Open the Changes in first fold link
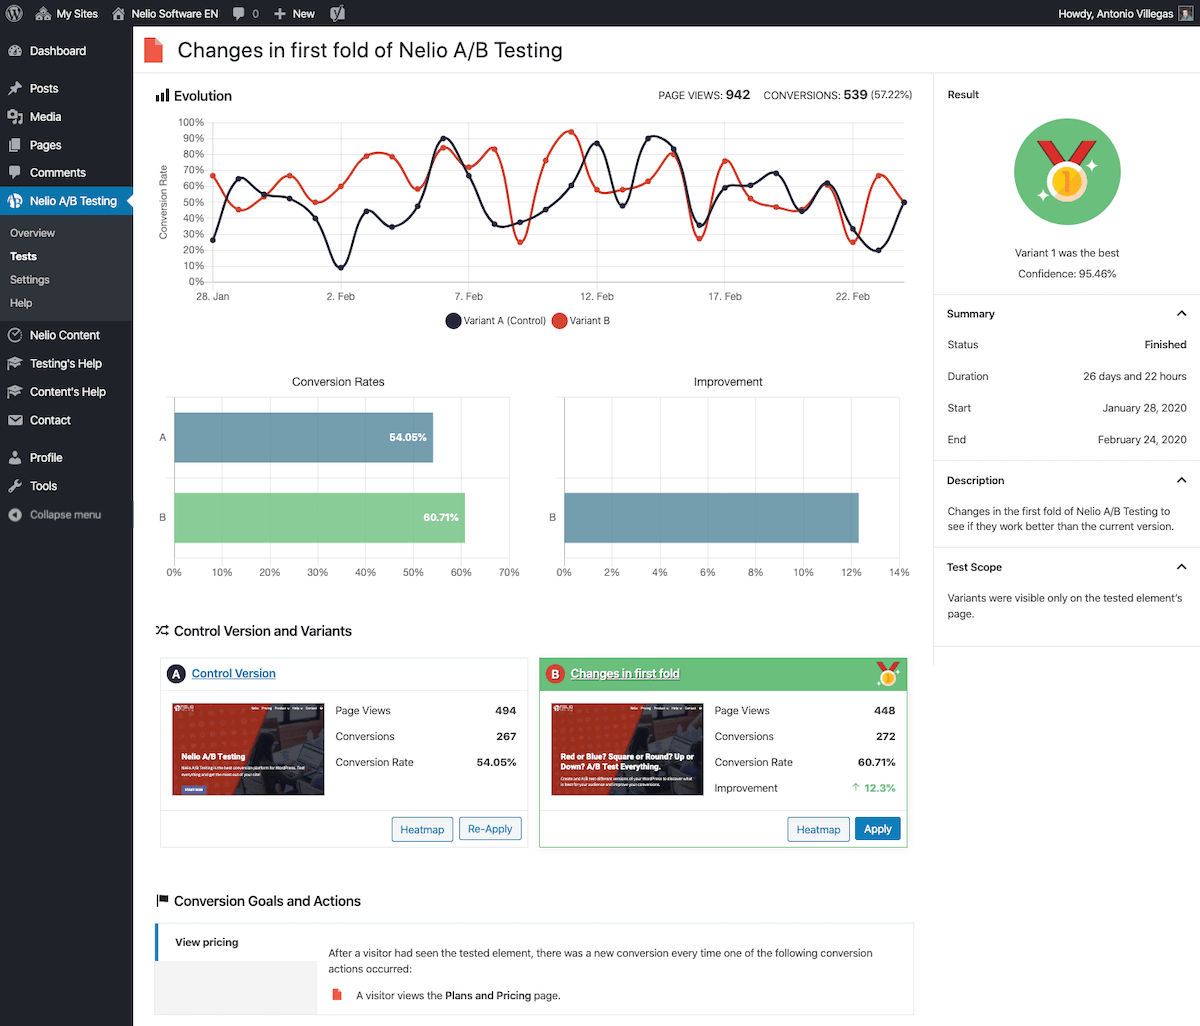The height and width of the screenshot is (1026, 1200). point(625,674)
